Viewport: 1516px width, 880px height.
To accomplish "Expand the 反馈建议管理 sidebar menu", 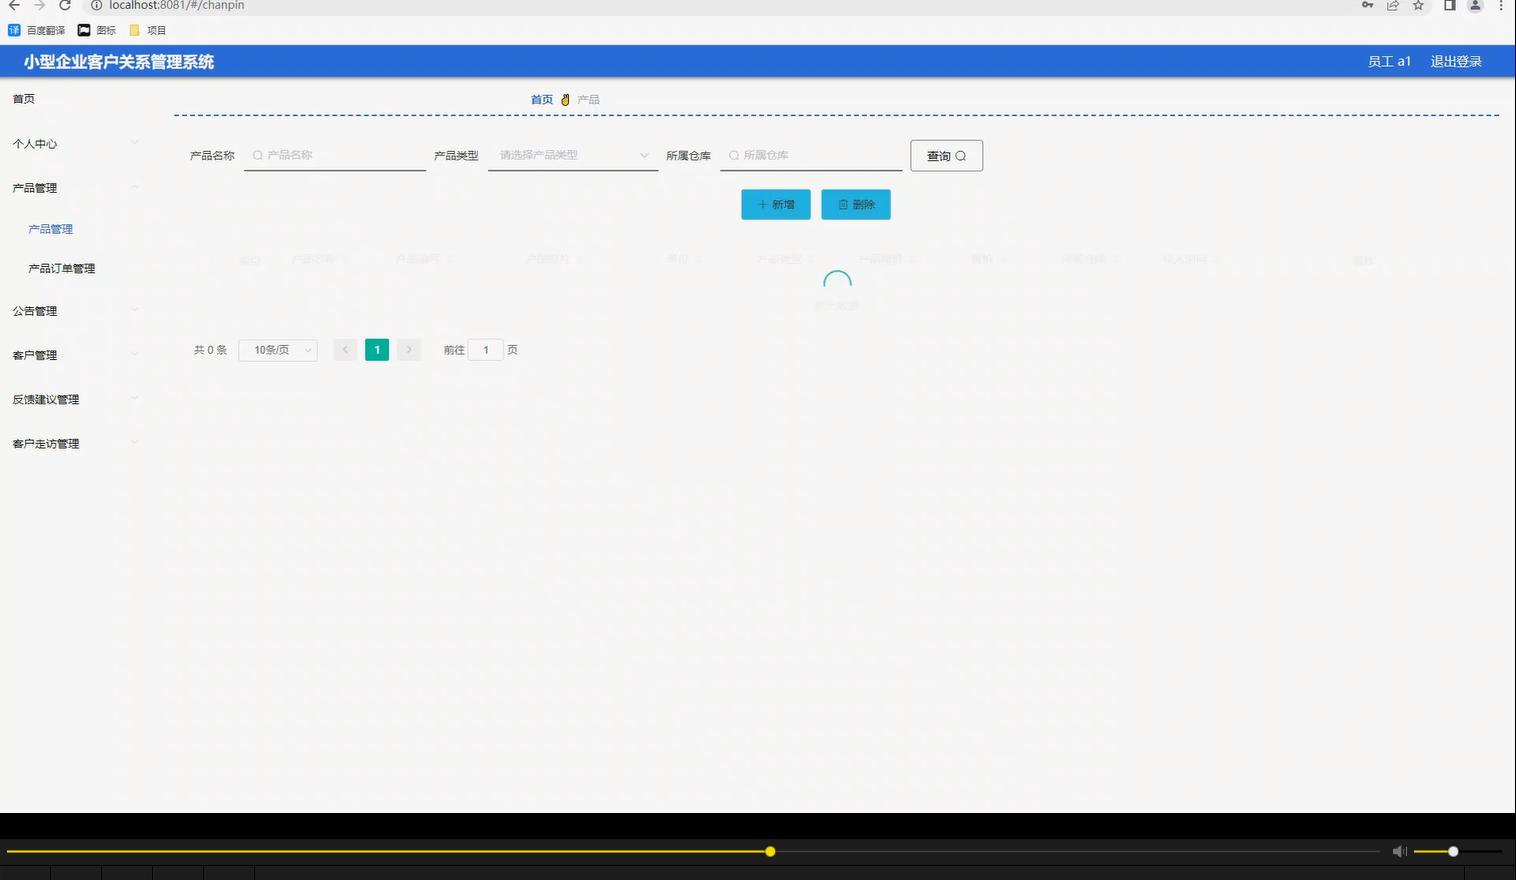I will pos(75,399).
